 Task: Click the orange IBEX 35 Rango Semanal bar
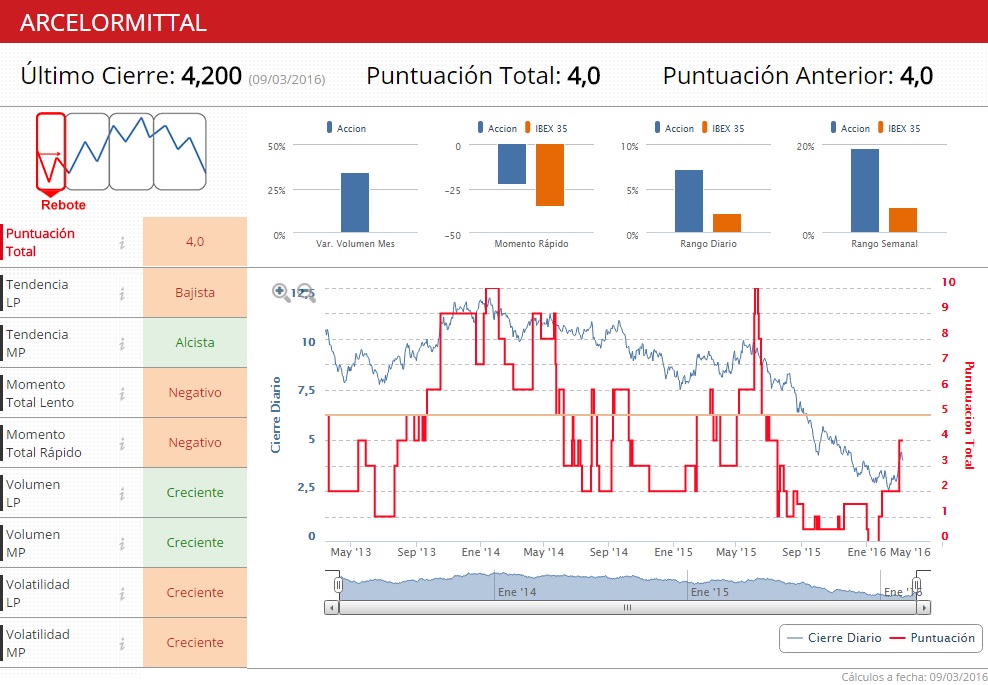pyautogui.click(x=903, y=220)
